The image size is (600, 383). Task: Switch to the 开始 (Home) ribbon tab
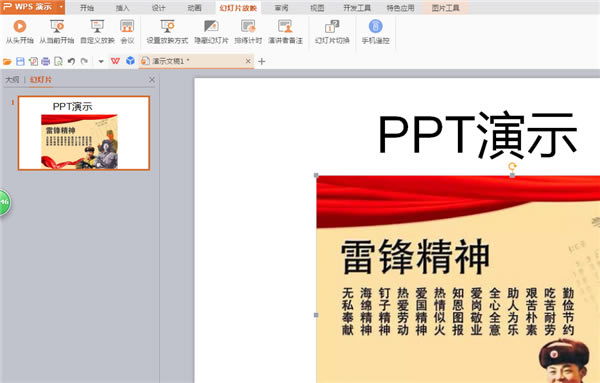click(87, 8)
